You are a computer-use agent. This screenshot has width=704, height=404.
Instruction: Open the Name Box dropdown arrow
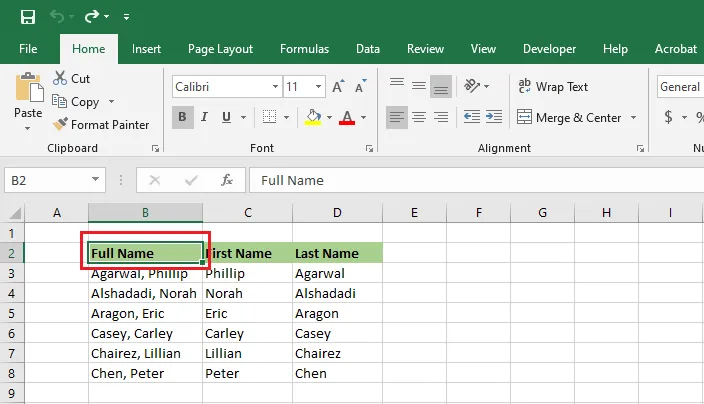click(x=95, y=180)
